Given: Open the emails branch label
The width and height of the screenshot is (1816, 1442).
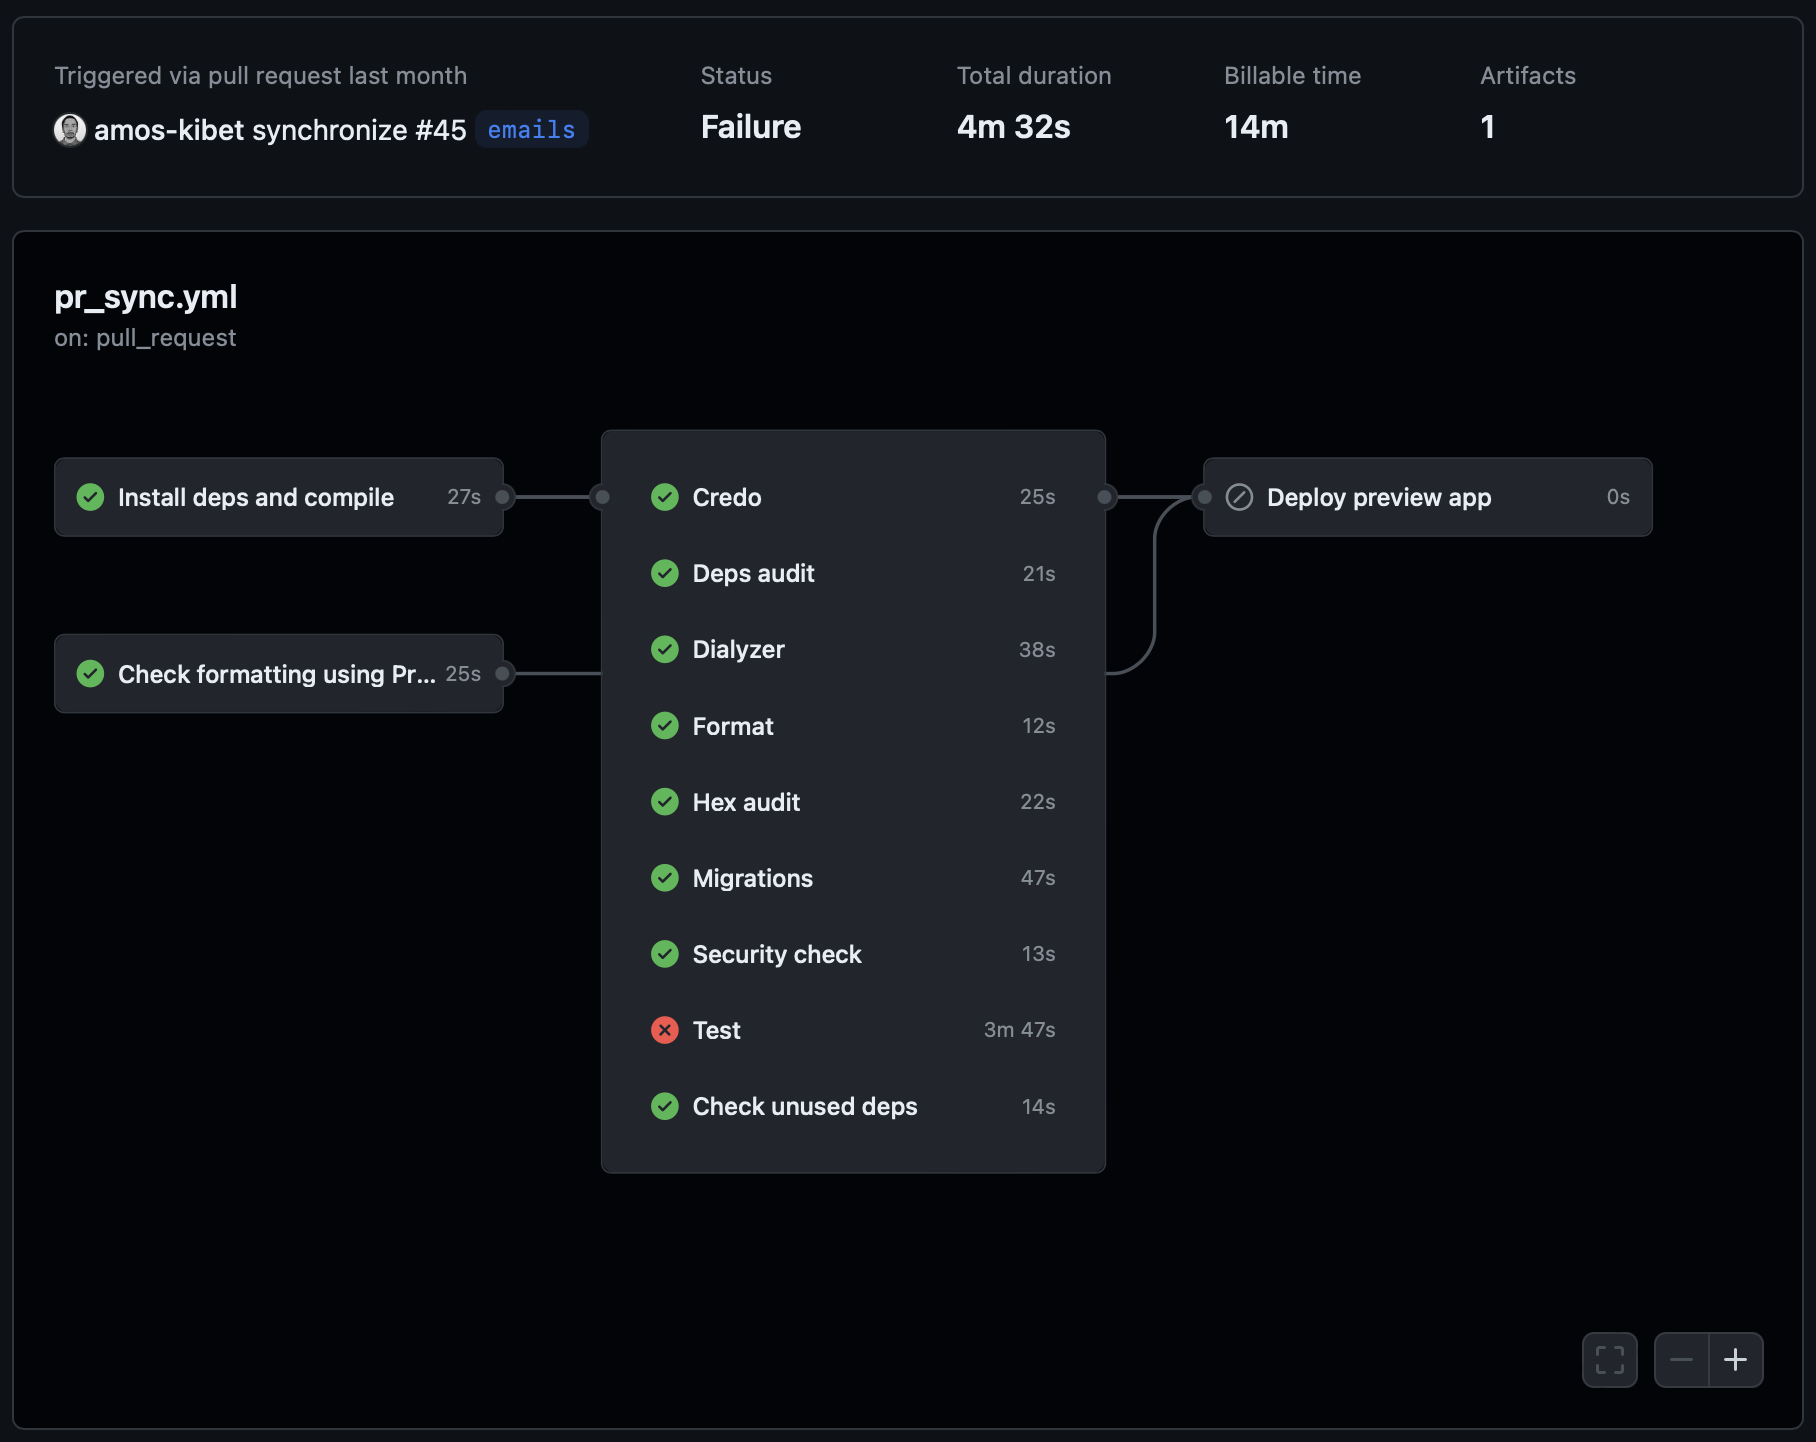Looking at the screenshot, I should pyautogui.click(x=531, y=130).
